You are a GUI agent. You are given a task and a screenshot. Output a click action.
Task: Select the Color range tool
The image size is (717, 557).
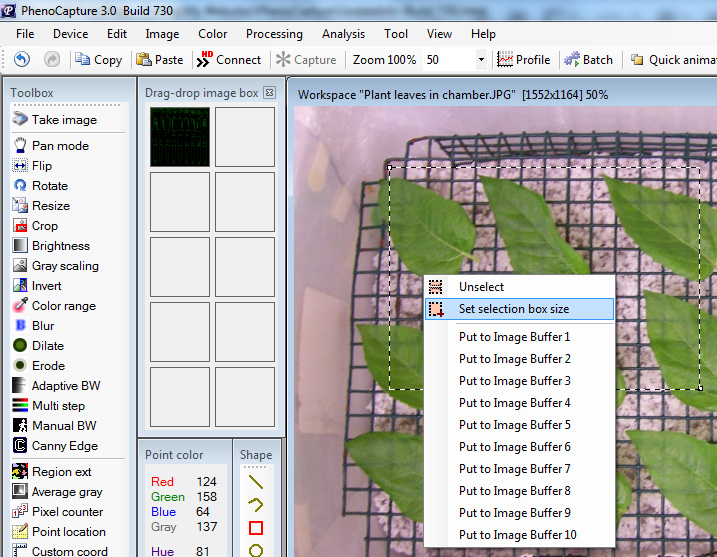(x=64, y=306)
